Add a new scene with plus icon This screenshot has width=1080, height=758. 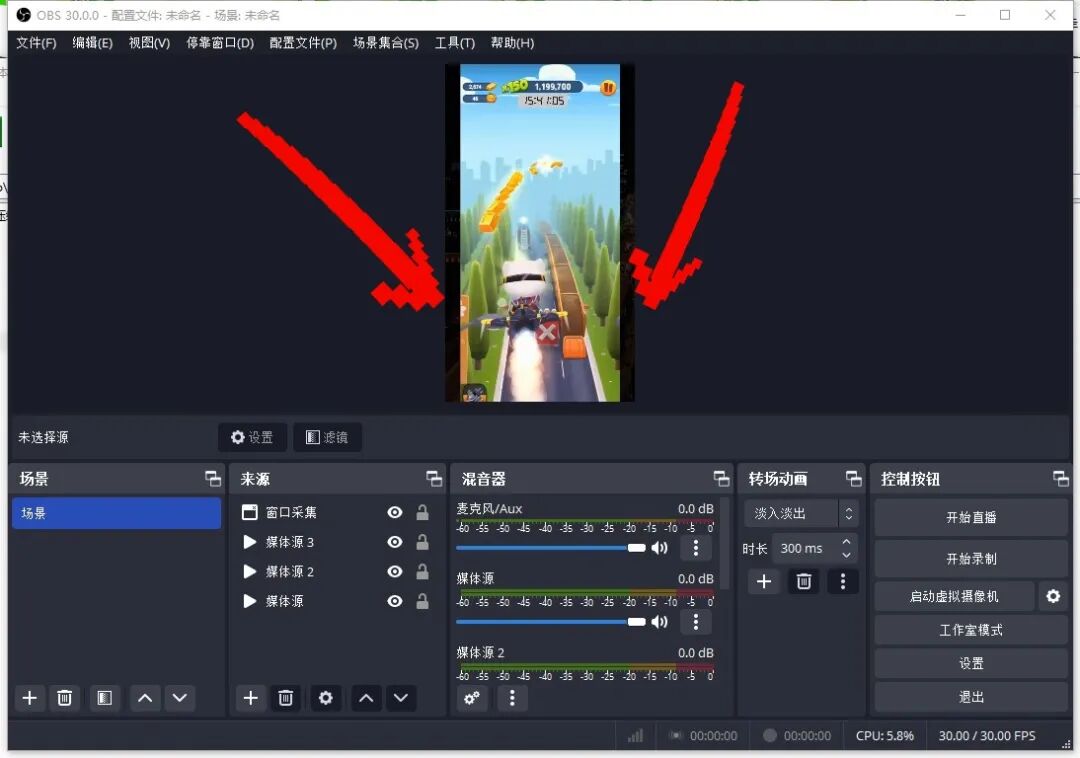tap(30, 698)
